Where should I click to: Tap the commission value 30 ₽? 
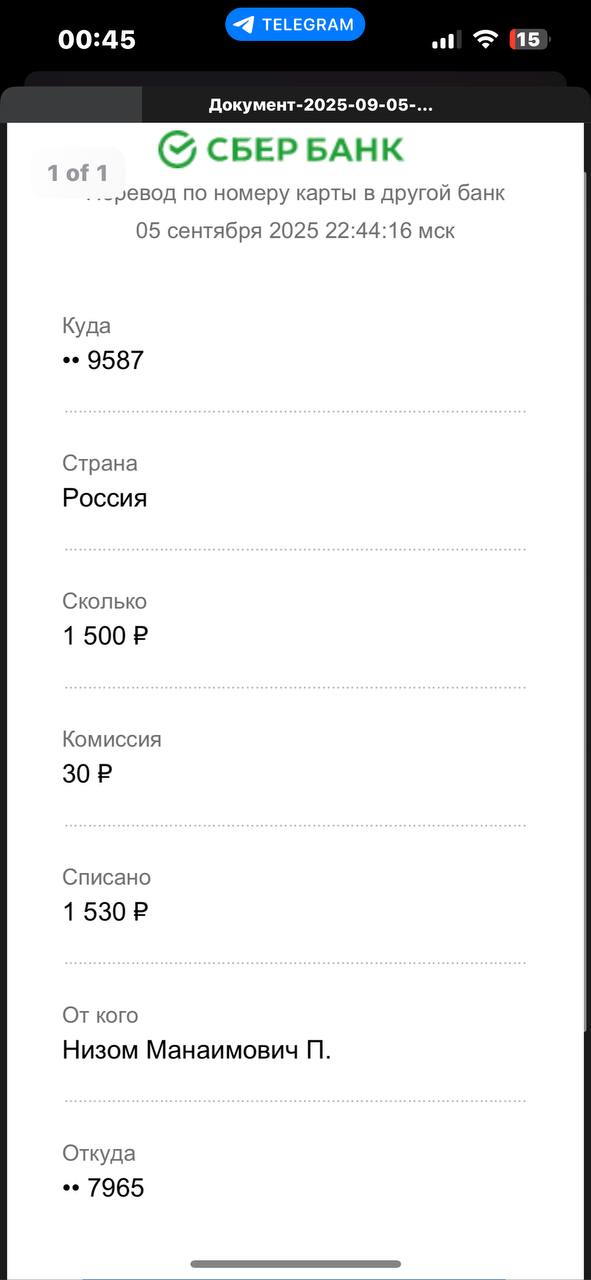point(87,774)
